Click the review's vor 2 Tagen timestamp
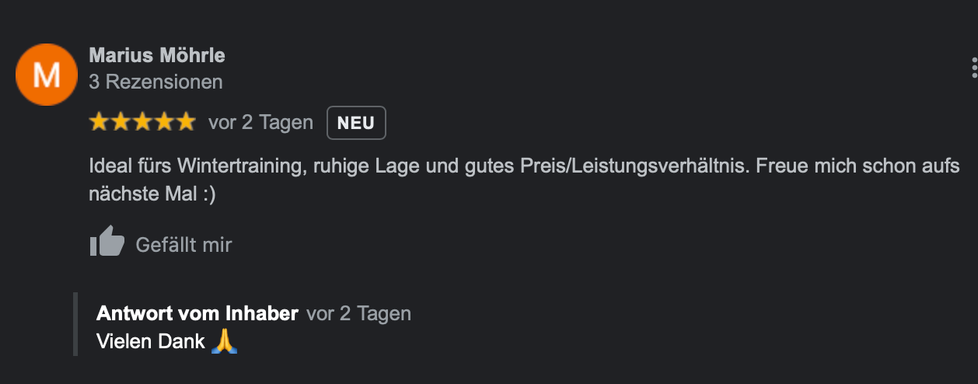The image size is (978, 384). 261,123
